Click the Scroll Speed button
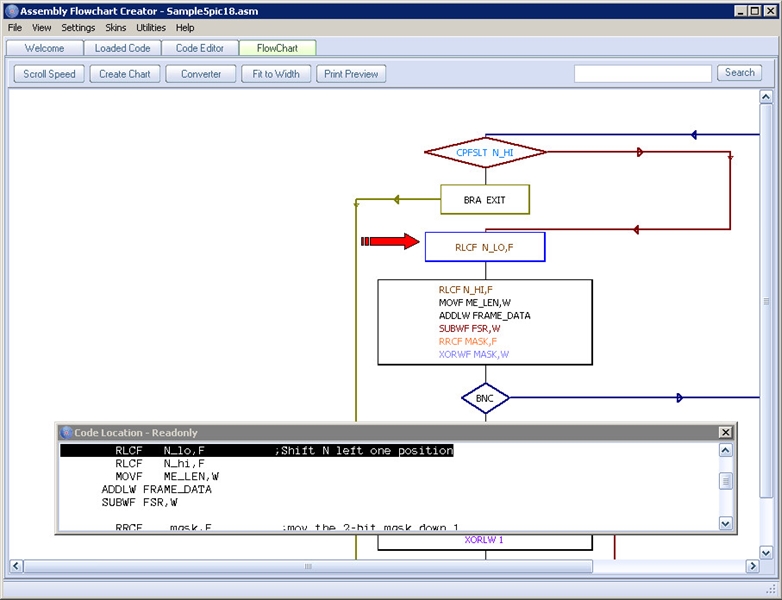The height and width of the screenshot is (600, 782). (49, 74)
